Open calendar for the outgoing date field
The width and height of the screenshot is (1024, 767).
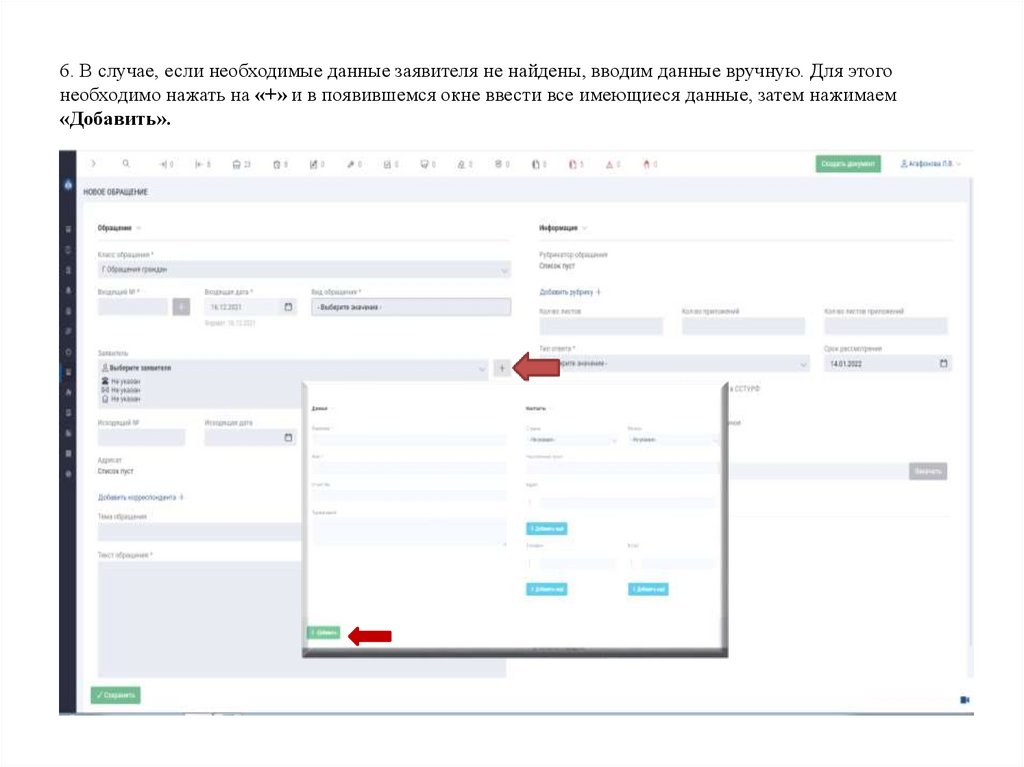[x=288, y=437]
